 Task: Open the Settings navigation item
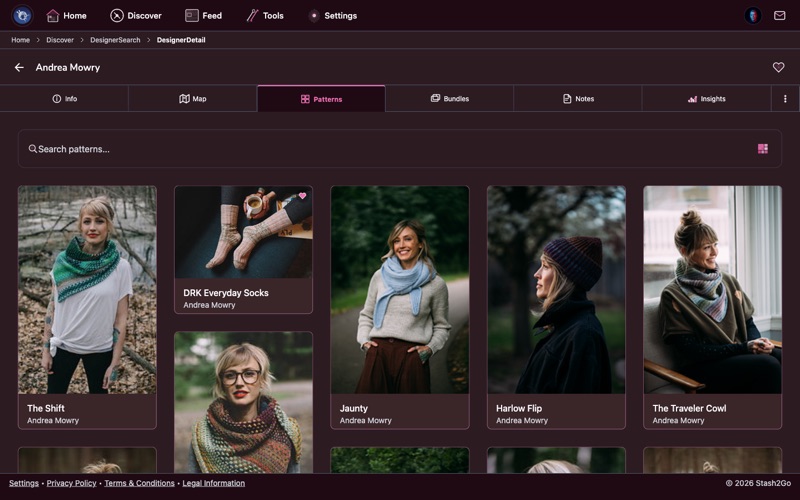[333, 16]
